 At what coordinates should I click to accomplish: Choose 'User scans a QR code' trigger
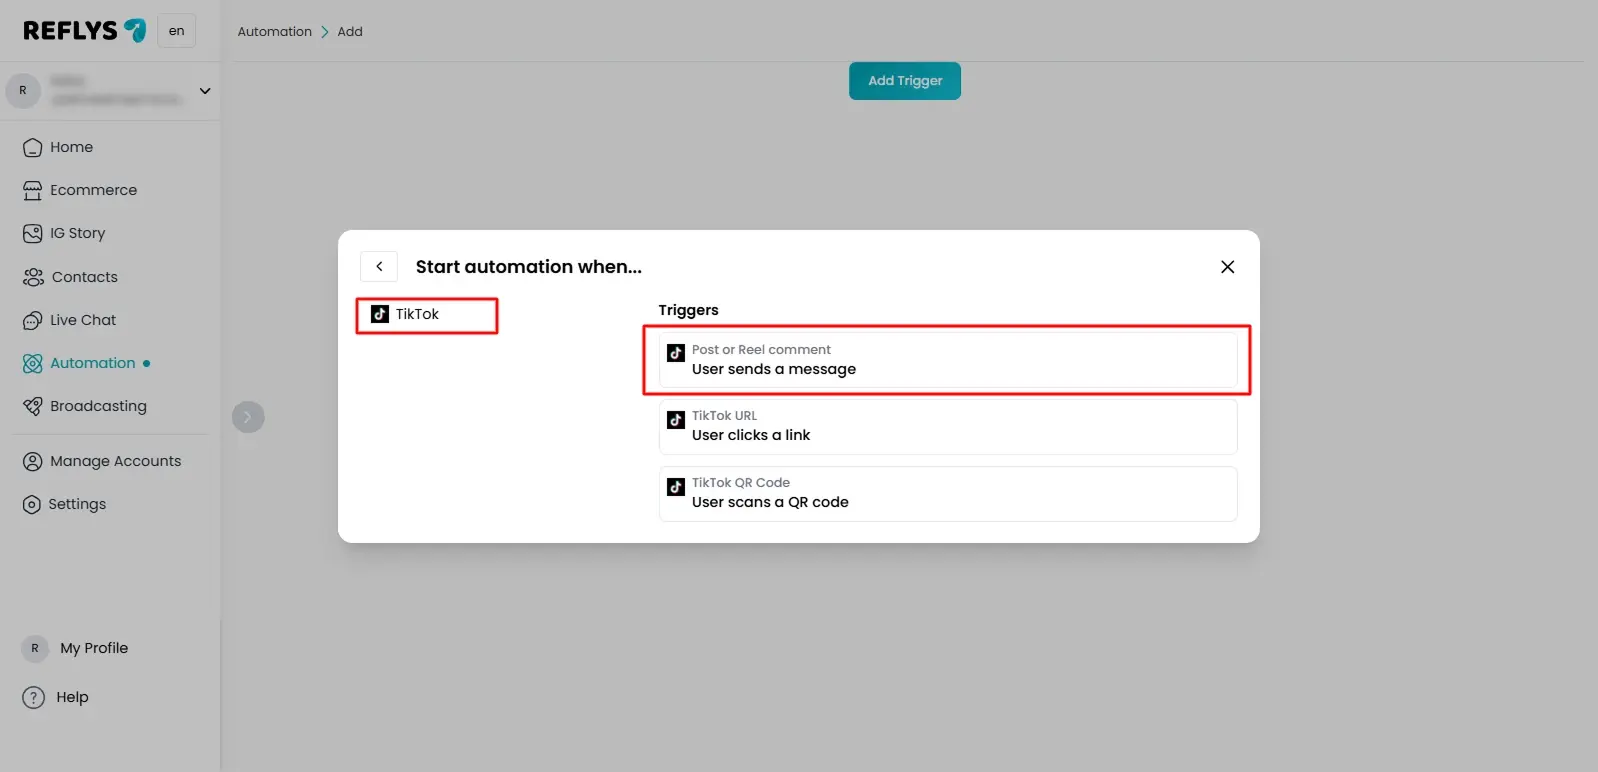point(947,493)
